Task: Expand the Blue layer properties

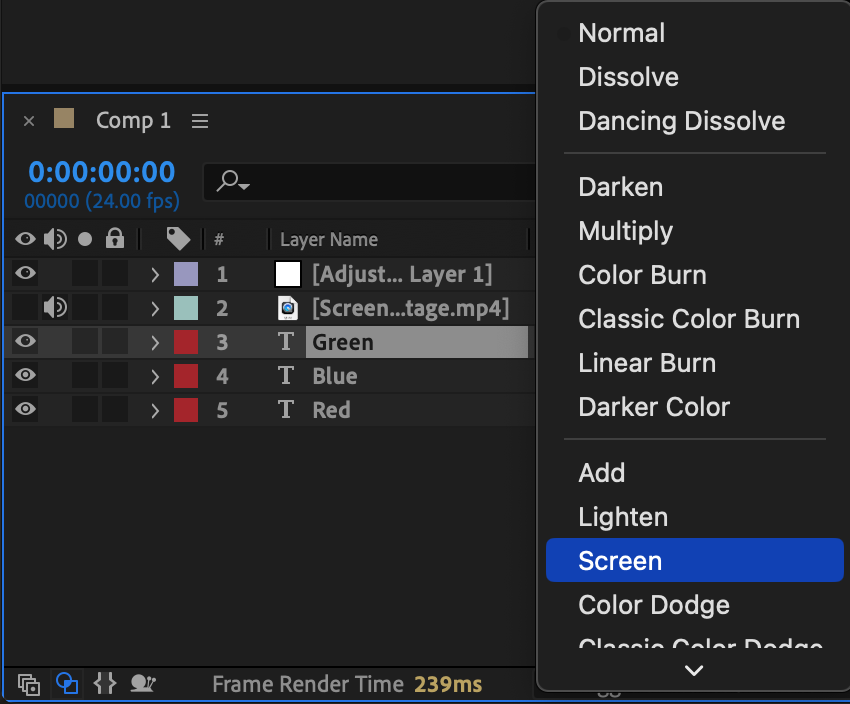Action: (x=155, y=376)
